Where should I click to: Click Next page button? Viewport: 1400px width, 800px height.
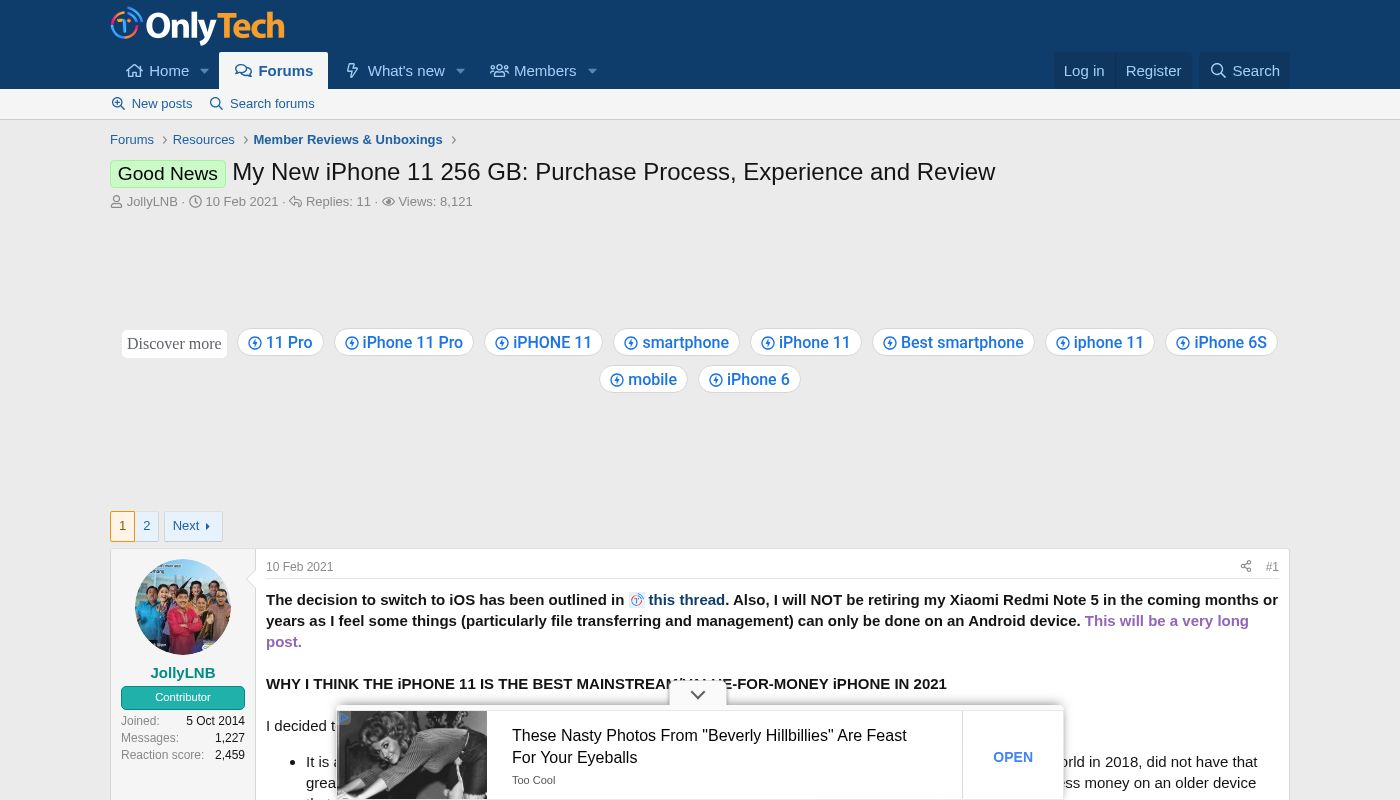pos(192,526)
